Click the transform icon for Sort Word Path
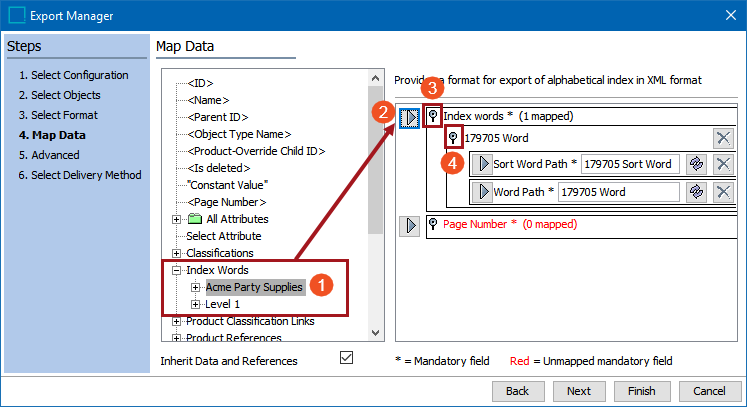The image size is (747, 407). [x=697, y=164]
